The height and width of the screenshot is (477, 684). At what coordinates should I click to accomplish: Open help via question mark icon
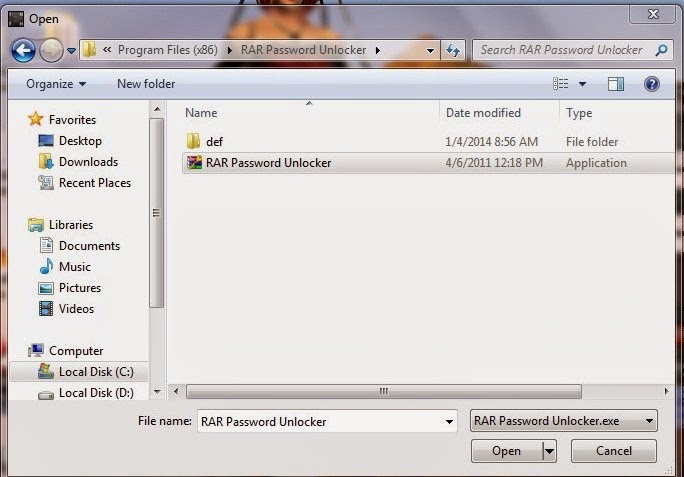(652, 84)
